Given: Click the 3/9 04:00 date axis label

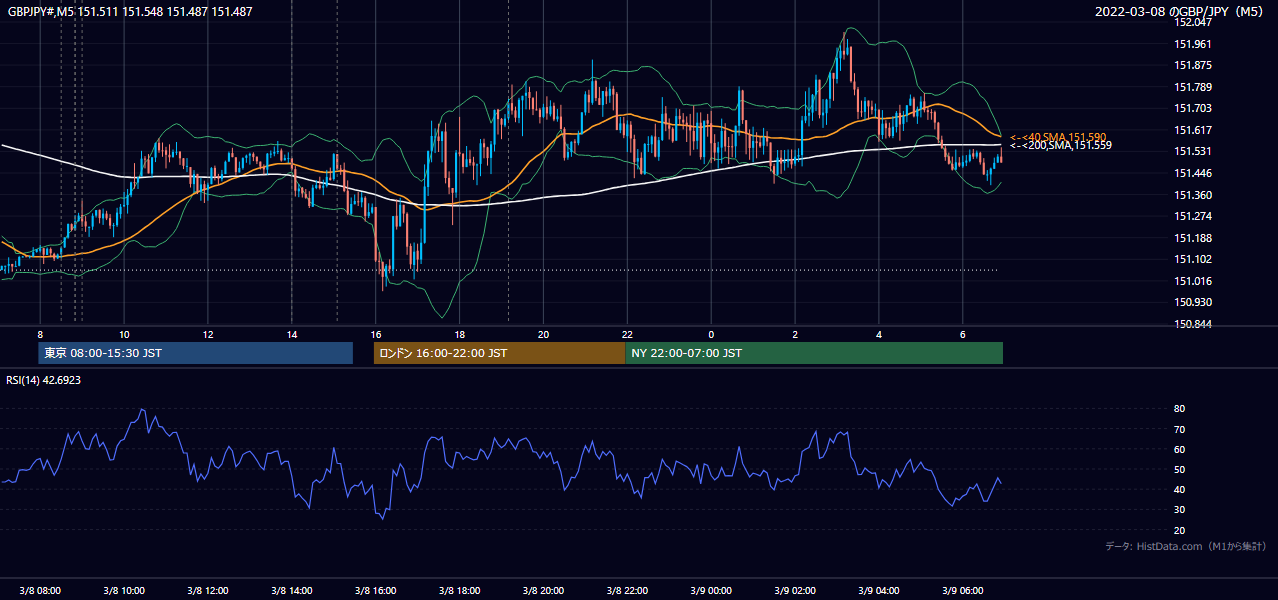Looking at the screenshot, I should (x=879, y=591).
